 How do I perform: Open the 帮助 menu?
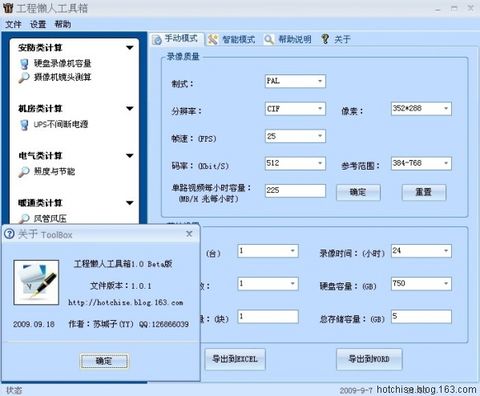63,24
